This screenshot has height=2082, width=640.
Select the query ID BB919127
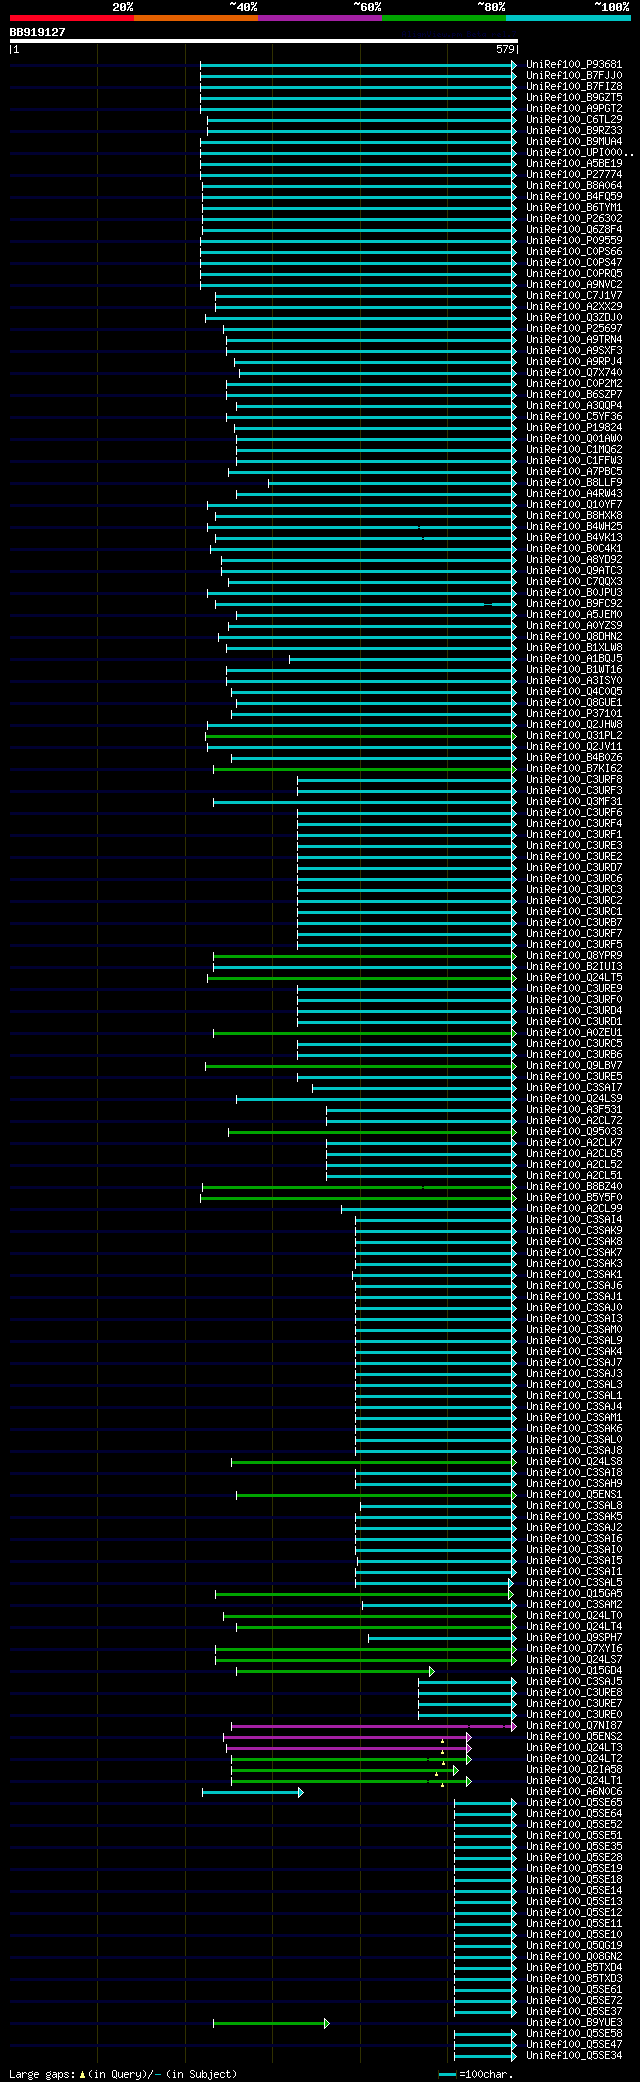(x=38, y=32)
